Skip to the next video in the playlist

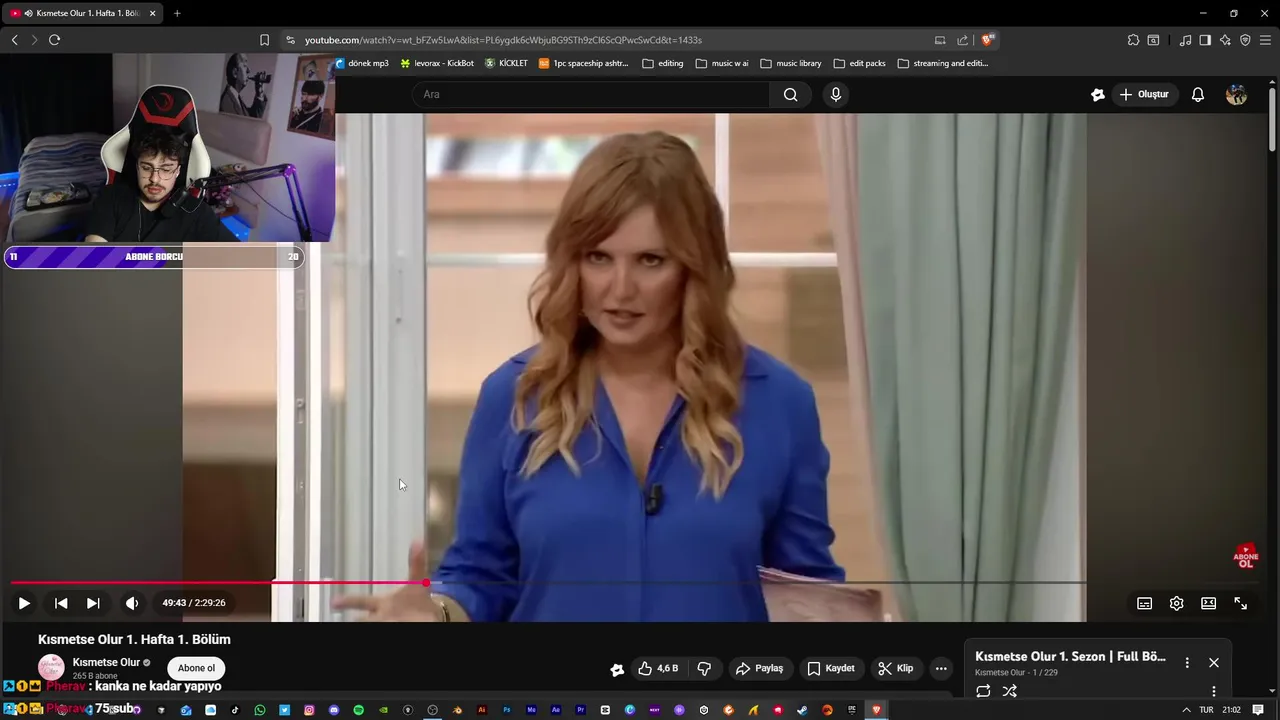click(93, 603)
